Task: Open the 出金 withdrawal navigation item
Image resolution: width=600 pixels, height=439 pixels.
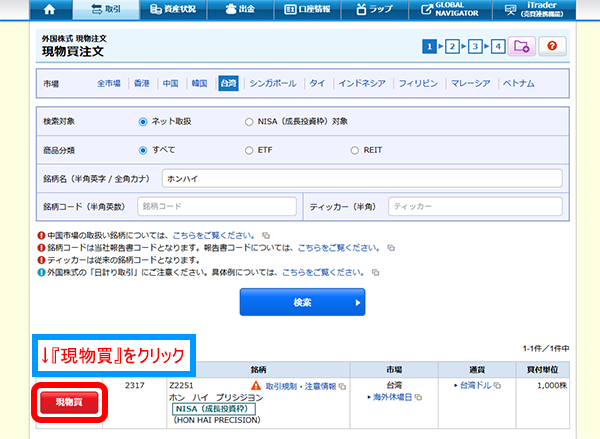Action: (238, 11)
